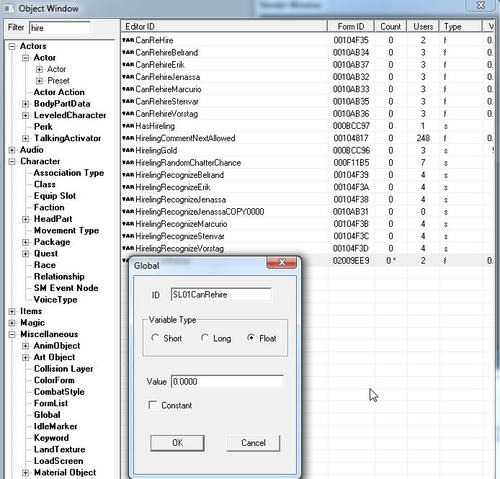Sort list by Count column
Image resolution: width=500 pixels, height=479 pixels.
tap(390, 26)
